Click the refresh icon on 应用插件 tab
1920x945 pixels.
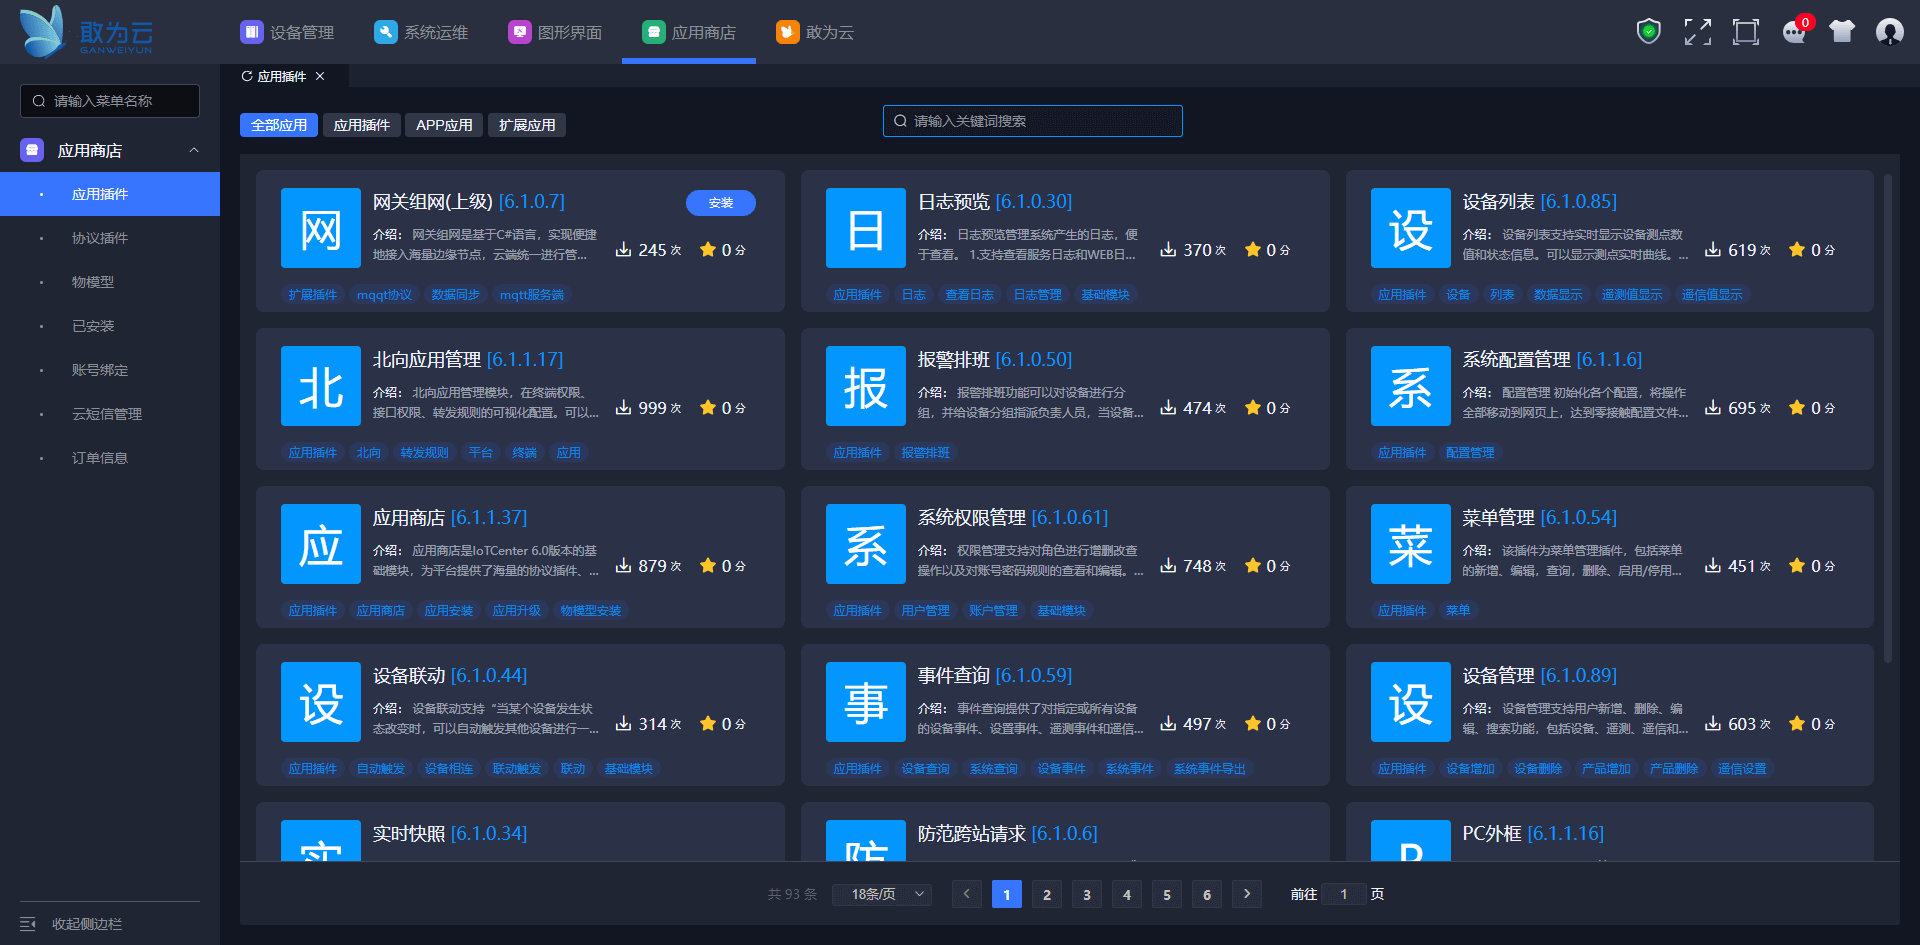tap(247, 76)
